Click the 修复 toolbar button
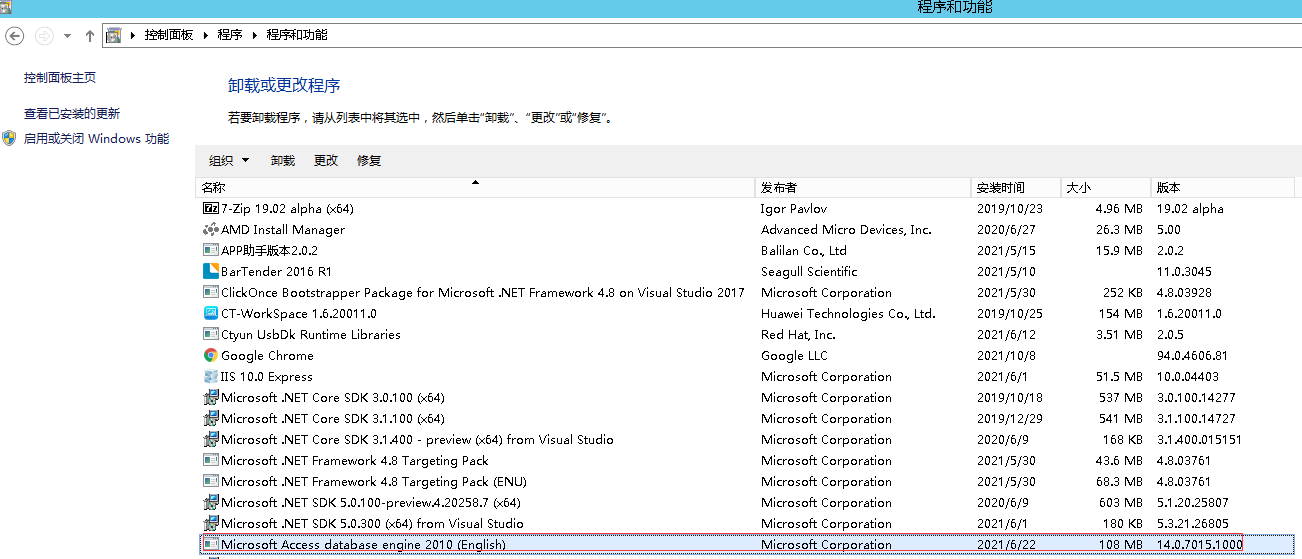This screenshot has width=1302, height=559. click(x=369, y=161)
